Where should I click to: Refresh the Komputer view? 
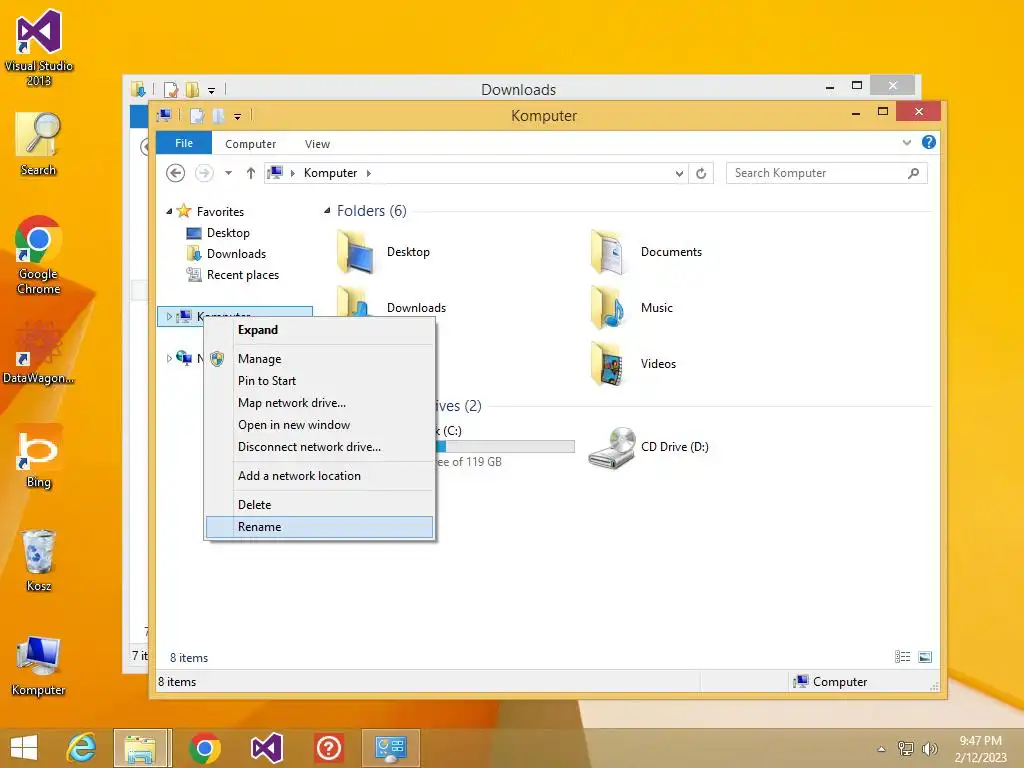(701, 173)
